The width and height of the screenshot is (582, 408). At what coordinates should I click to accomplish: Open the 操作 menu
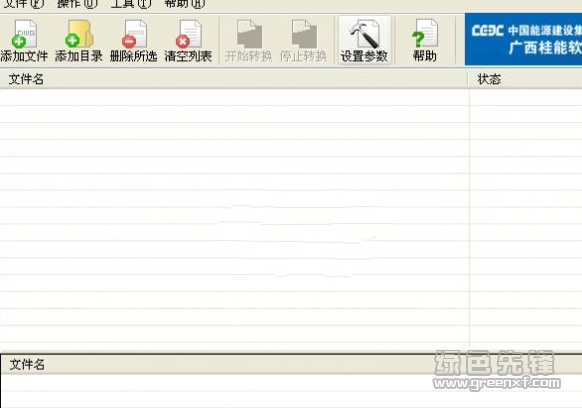click(77, 4)
